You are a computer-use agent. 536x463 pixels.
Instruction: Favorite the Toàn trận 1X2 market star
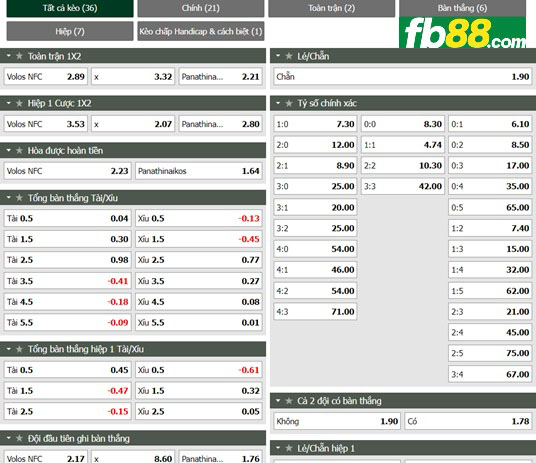(19, 56)
